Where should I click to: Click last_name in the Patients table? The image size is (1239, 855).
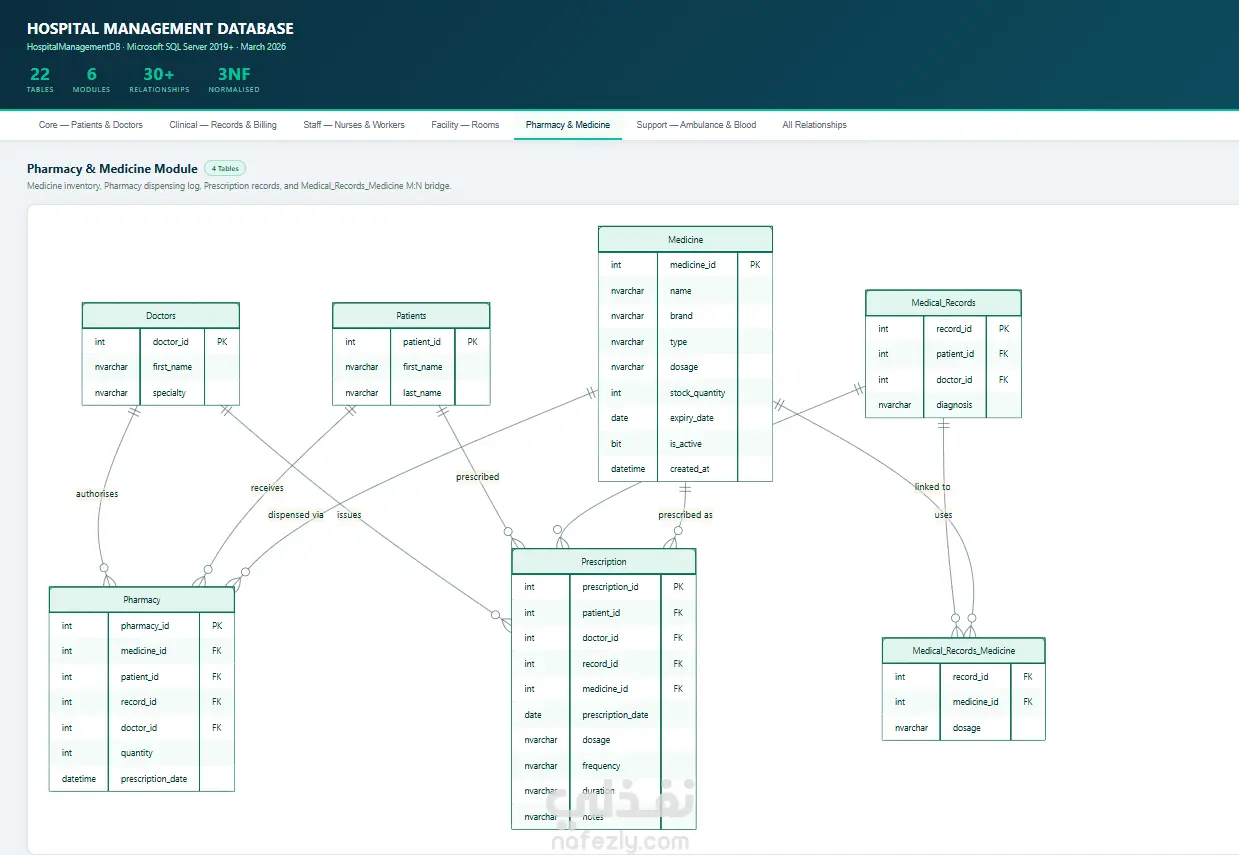click(422, 393)
